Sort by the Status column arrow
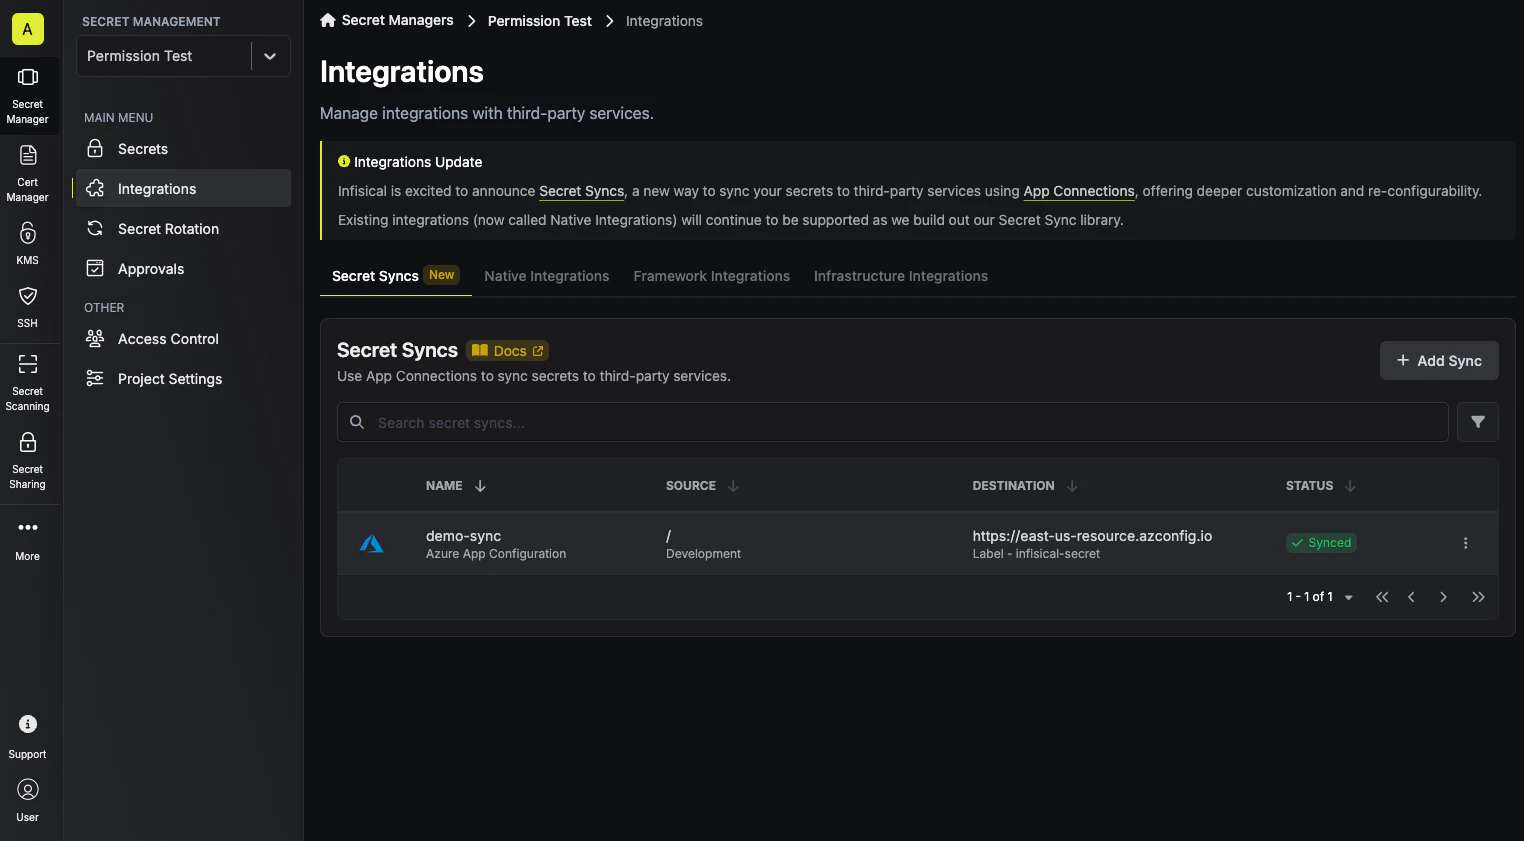The width and height of the screenshot is (1524, 841). [x=1350, y=486]
